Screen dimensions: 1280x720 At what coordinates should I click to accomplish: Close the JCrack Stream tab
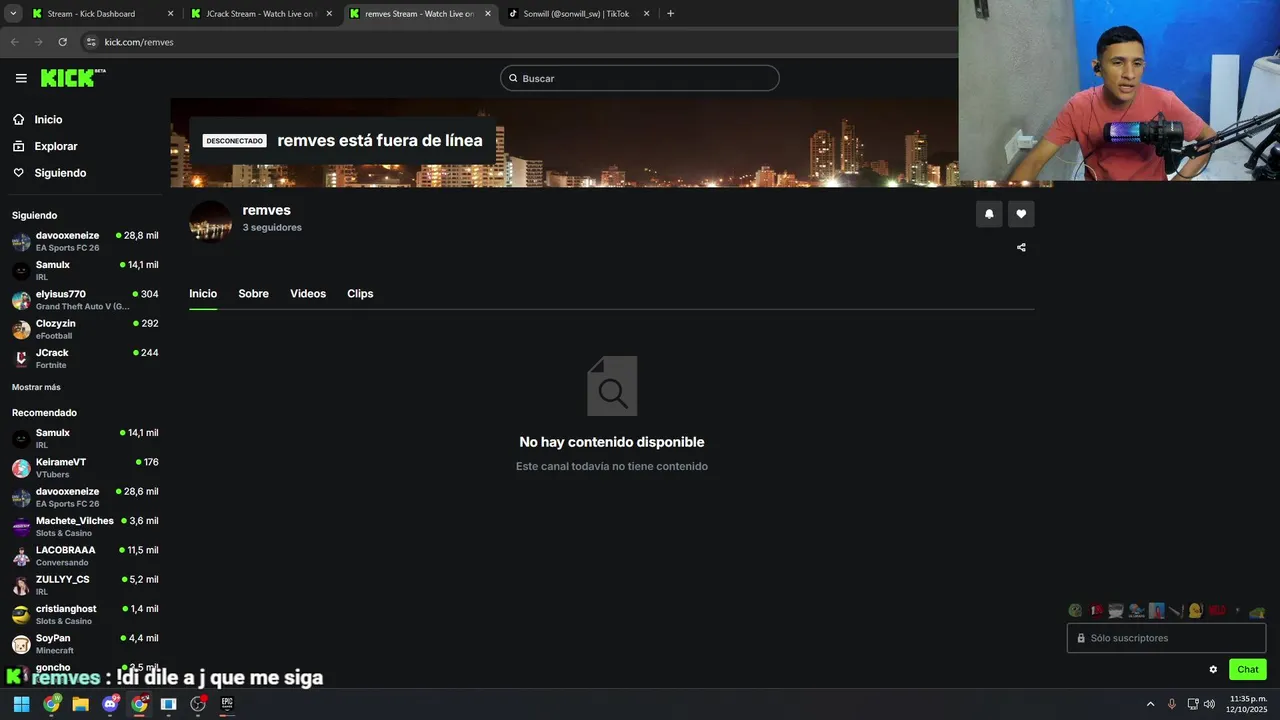329,14
